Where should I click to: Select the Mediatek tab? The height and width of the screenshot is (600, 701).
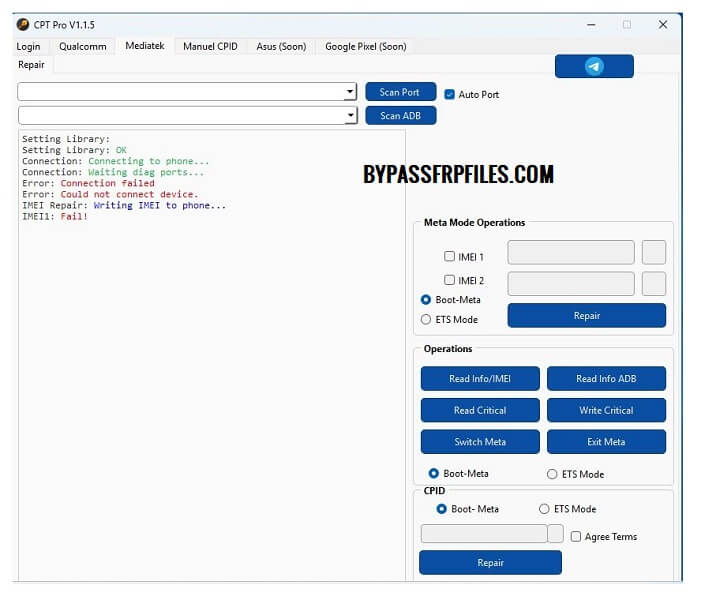[x=145, y=46]
